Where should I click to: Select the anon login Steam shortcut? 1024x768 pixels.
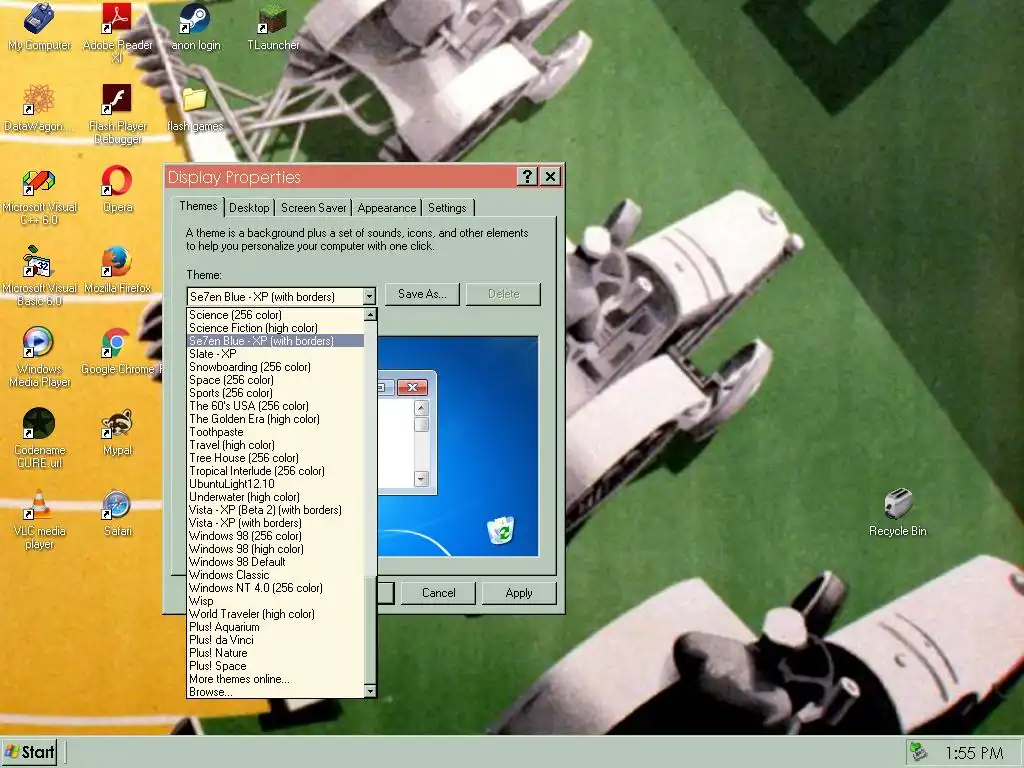[195, 27]
